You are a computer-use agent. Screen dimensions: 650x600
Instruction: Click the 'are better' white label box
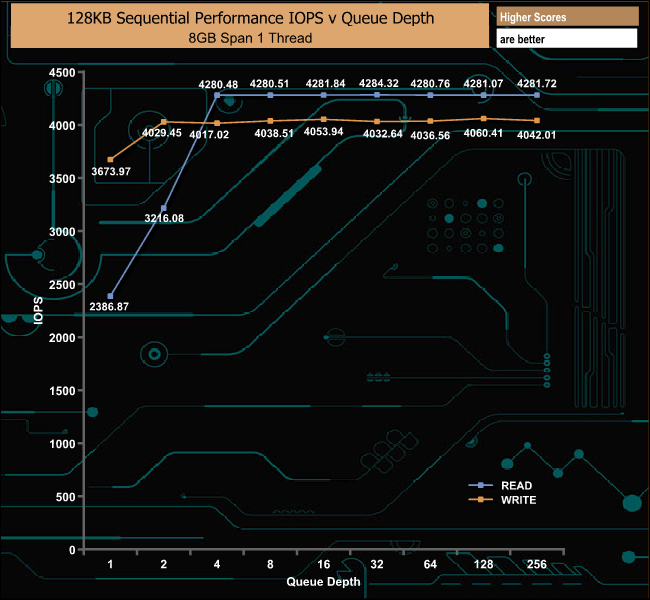coord(567,39)
